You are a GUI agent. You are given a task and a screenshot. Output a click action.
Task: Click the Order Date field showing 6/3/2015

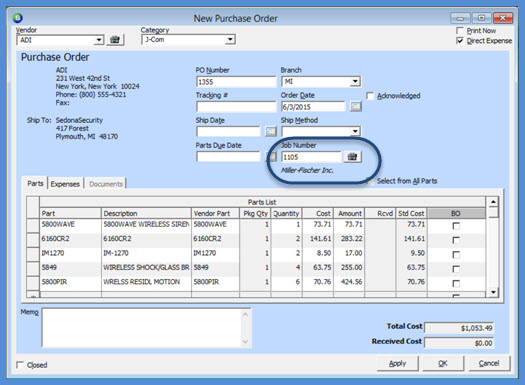click(x=313, y=107)
